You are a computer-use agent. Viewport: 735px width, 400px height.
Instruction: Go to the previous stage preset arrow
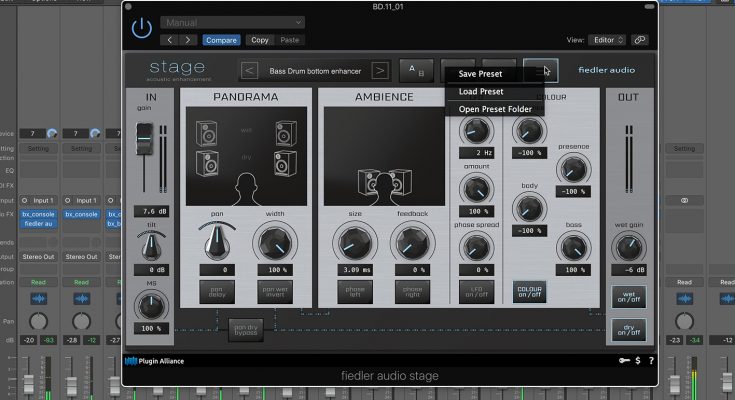pyautogui.click(x=250, y=70)
